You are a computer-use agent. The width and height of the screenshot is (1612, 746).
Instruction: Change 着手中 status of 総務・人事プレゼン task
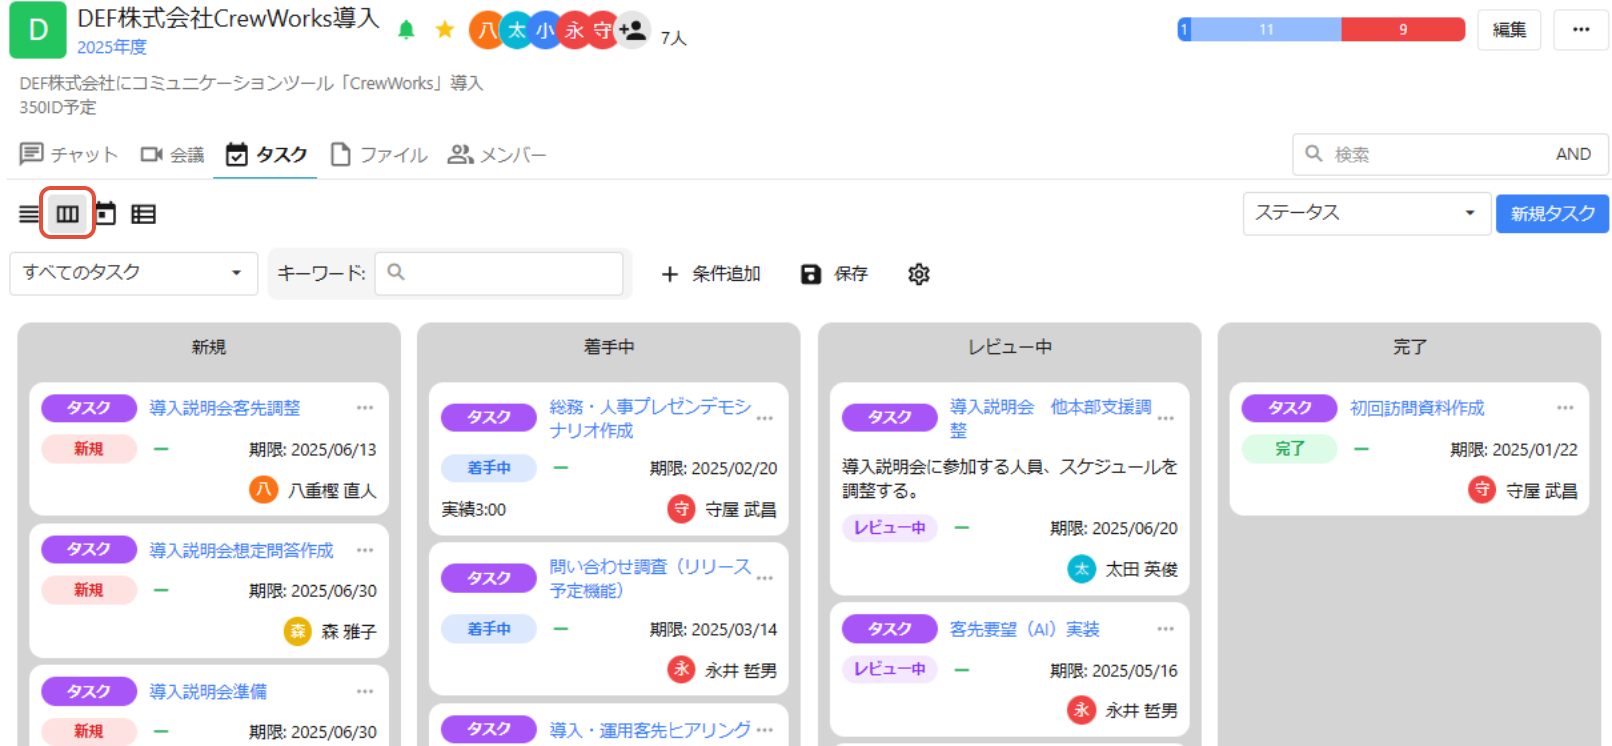tap(489, 468)
